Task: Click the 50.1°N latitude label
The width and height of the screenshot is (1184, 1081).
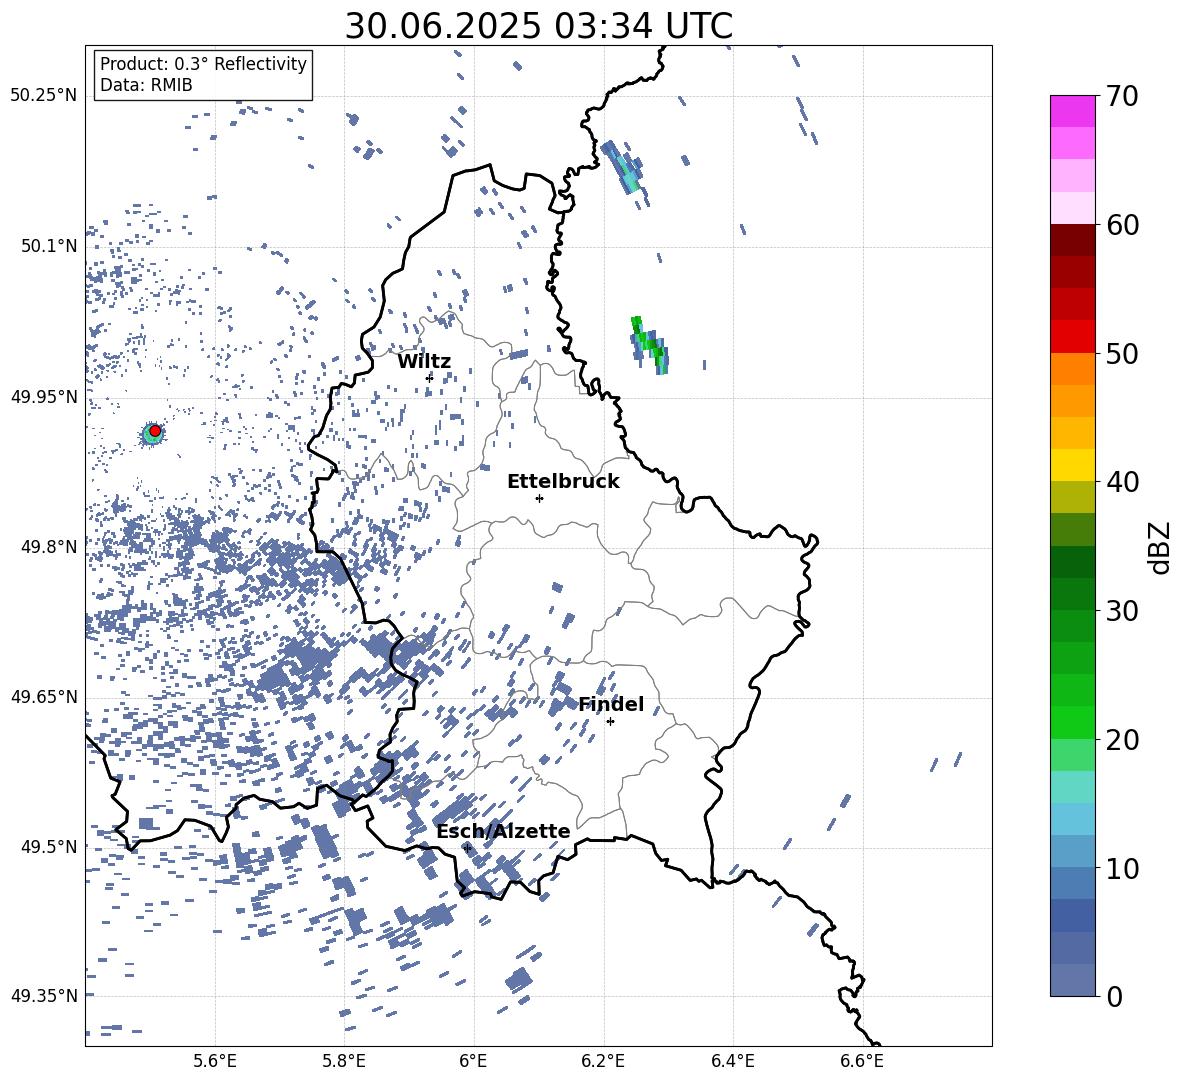Action: (48, 246)
